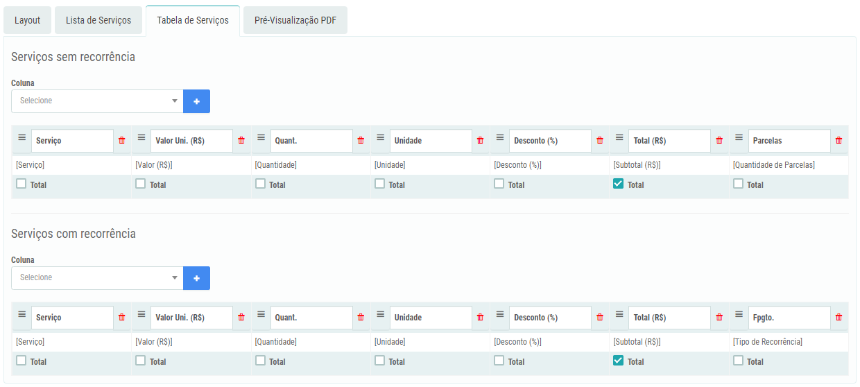Delete Desconto (%) column in com recorrência table
Image resolution: width=860 pixels, height=387 pixels.
pos(600,317)
